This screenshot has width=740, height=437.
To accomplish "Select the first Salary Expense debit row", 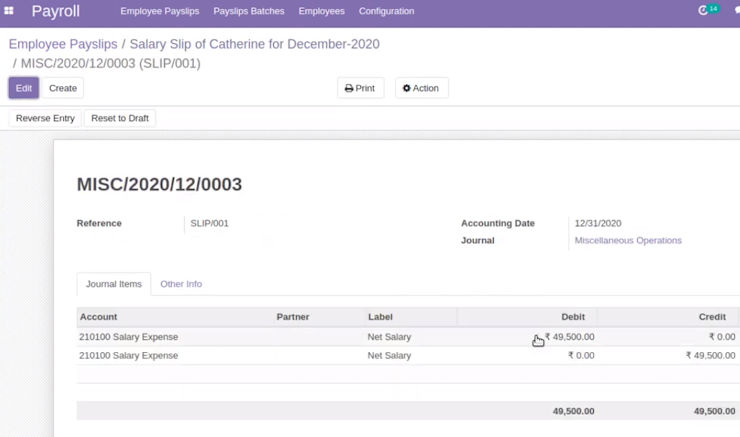I will [x=407, y=337].
